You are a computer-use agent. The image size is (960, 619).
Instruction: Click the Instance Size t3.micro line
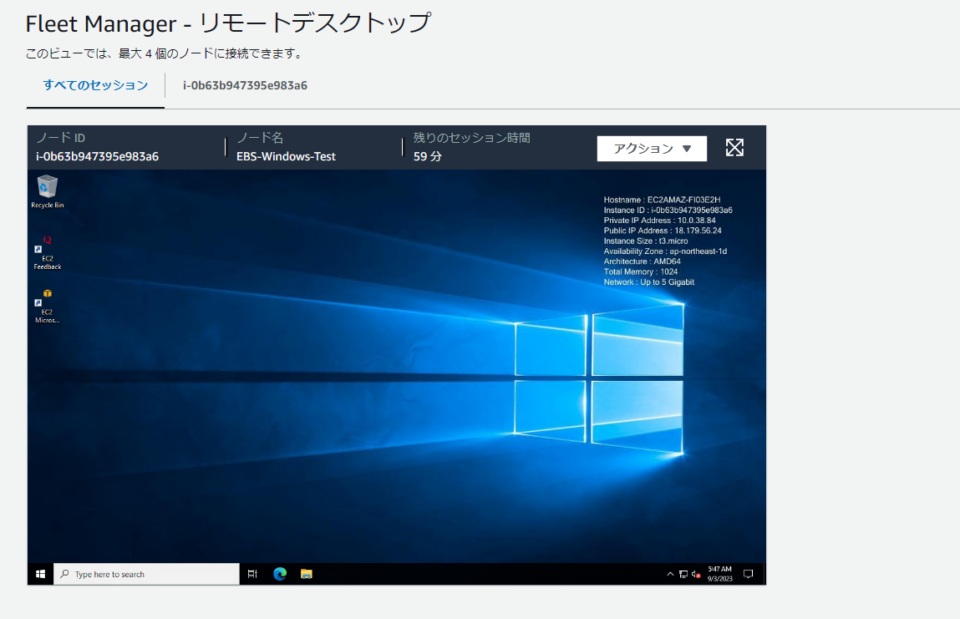[x=645, y=241]
